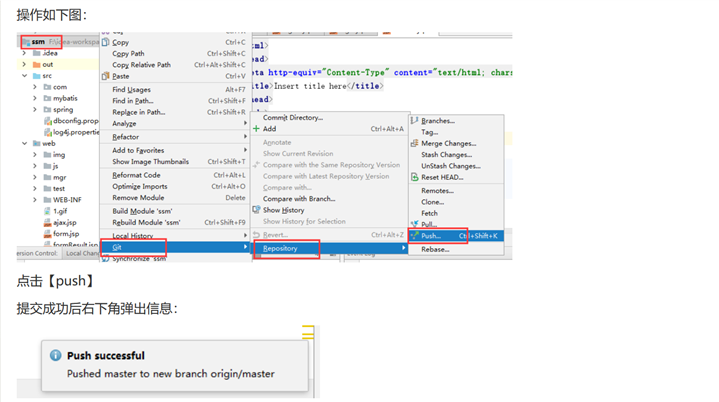
Task: Collapse the src folder node
Action: [24, 76]
